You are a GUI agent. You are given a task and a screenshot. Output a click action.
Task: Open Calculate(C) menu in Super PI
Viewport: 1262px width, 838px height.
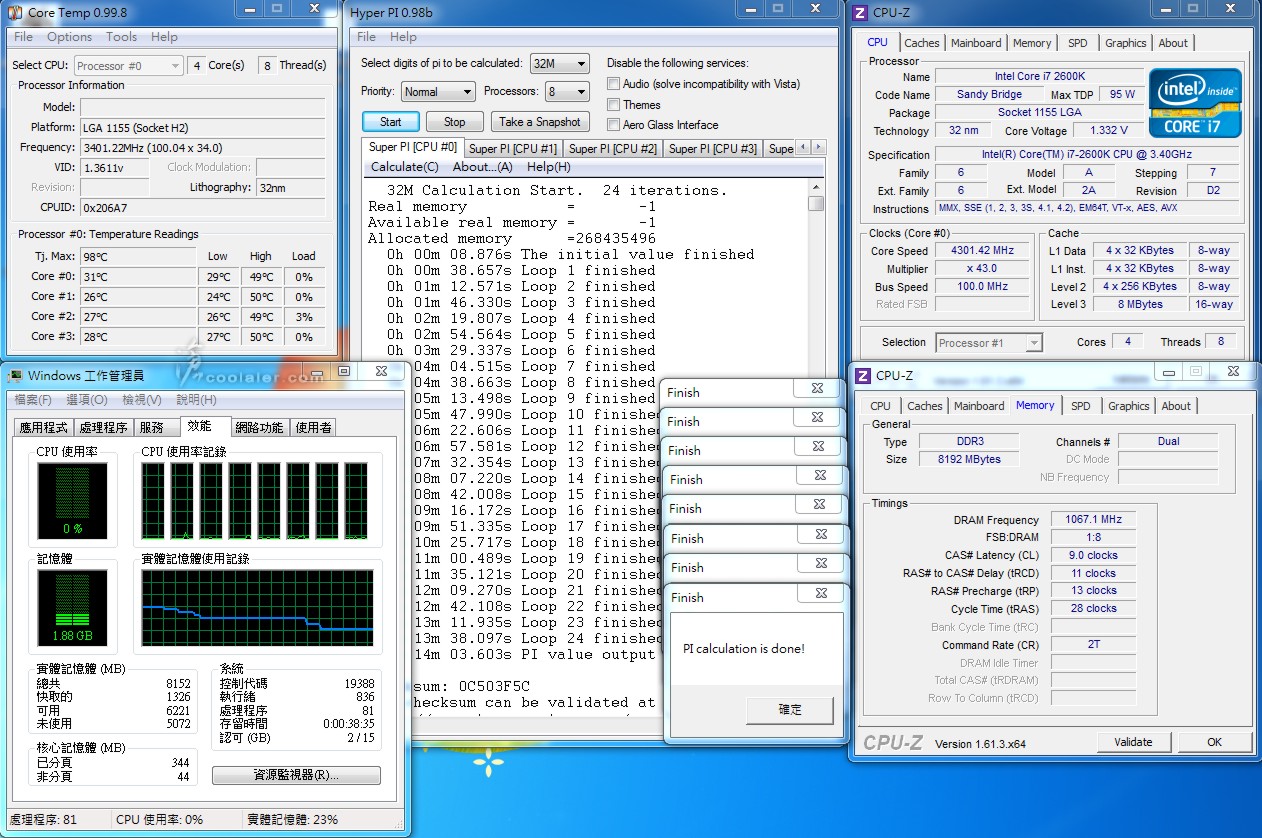point(405,167)
